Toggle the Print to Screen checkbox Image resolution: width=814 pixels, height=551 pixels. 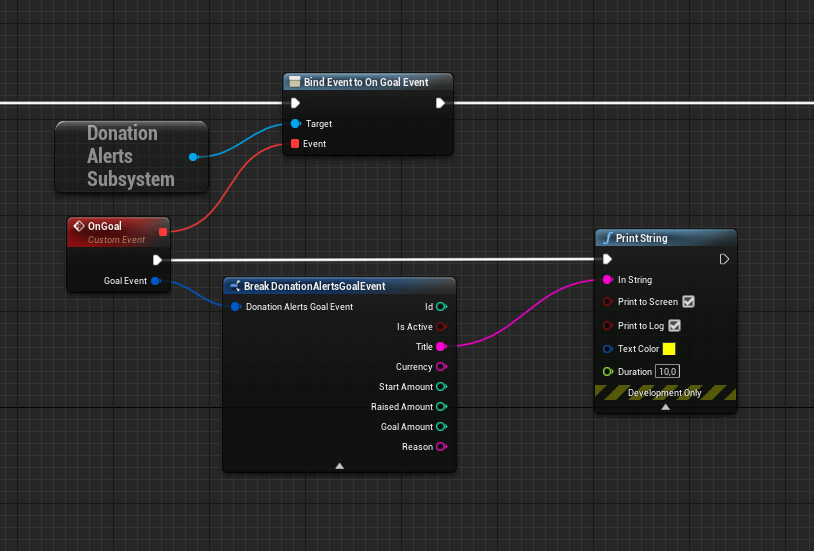pyautogui.click(x=688, y=301)
